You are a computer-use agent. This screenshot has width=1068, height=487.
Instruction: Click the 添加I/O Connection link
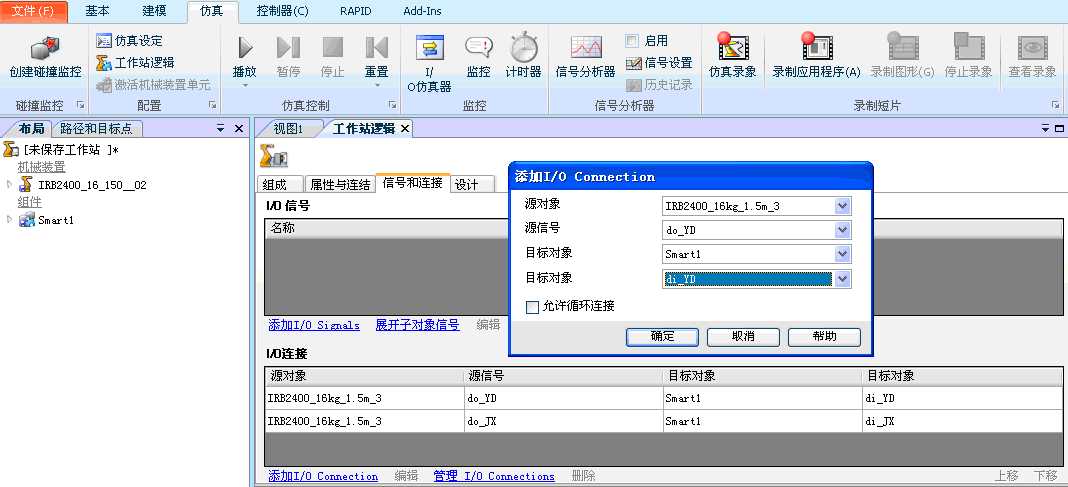[x=323, y=476]
